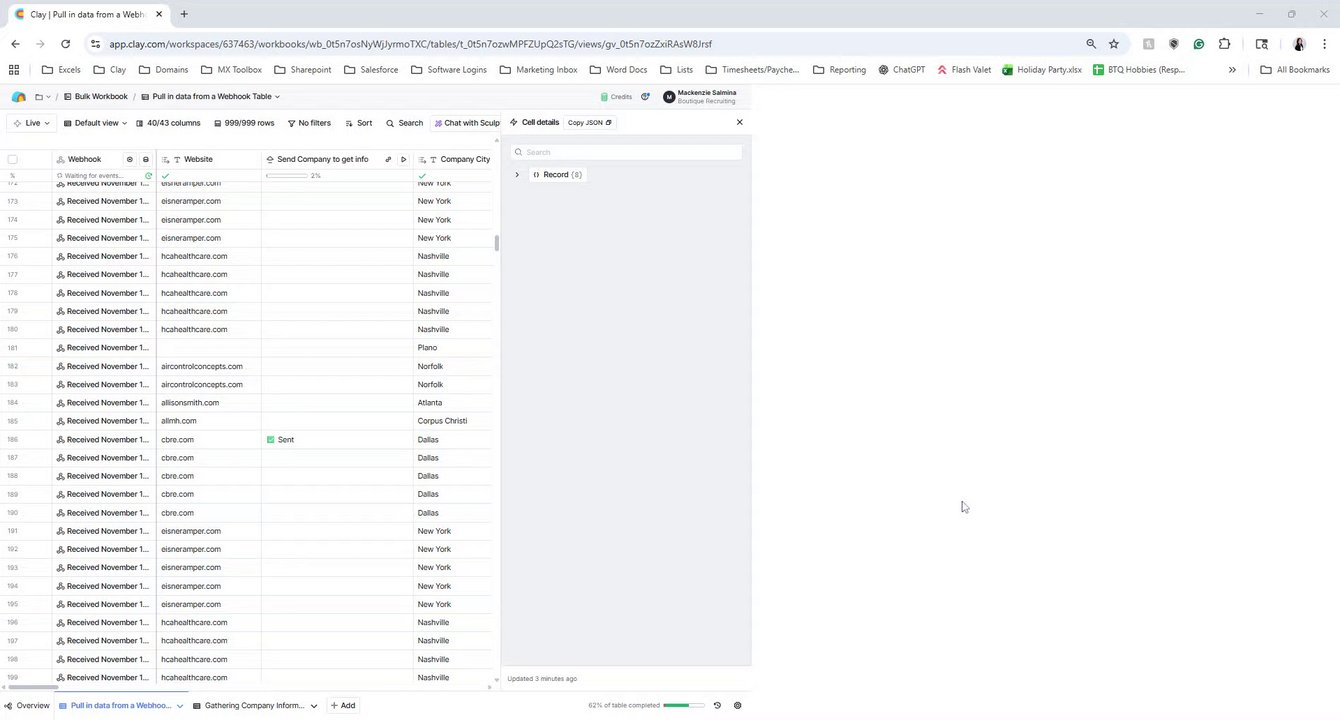Open the dropdown arrow beside the folder icon

[49, 97]
